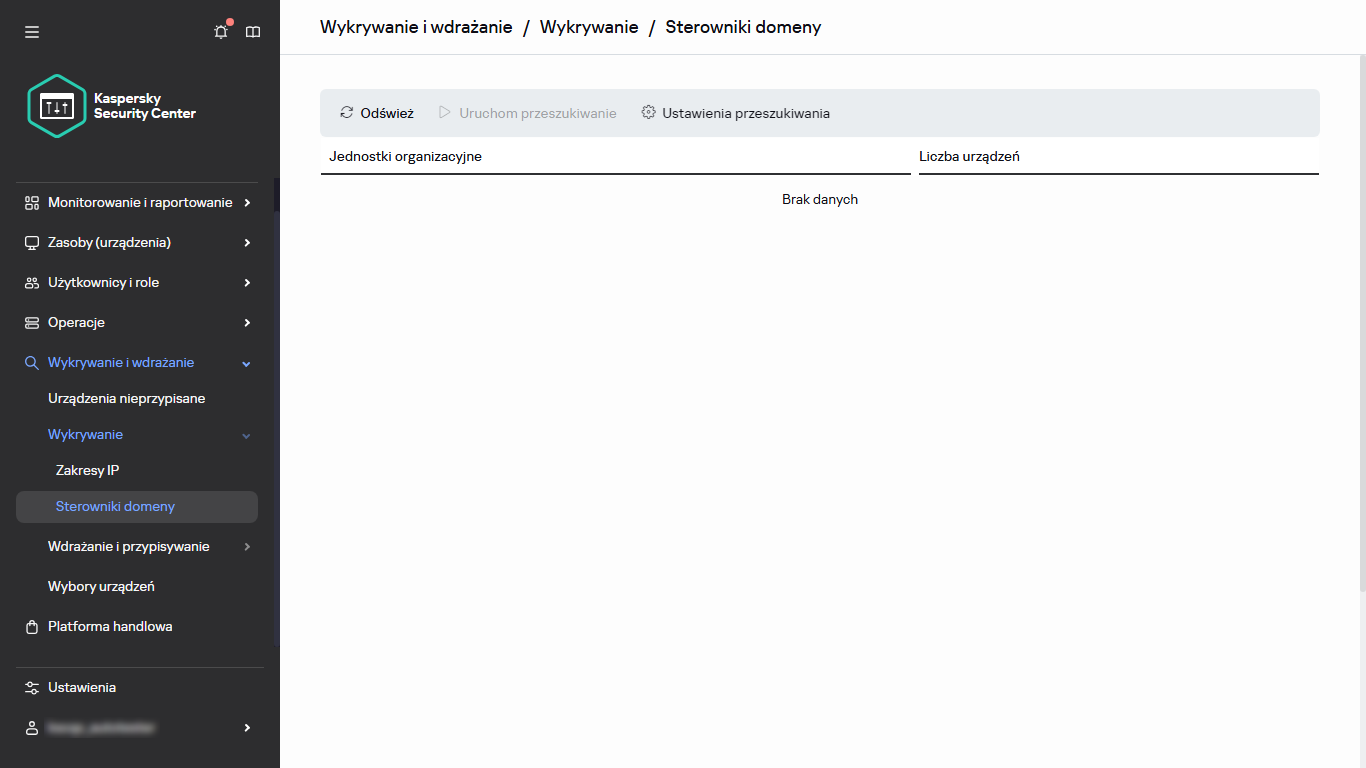The image size is (1366, 768).
Task: Expand the user account menu
Action: pos(246,727)
